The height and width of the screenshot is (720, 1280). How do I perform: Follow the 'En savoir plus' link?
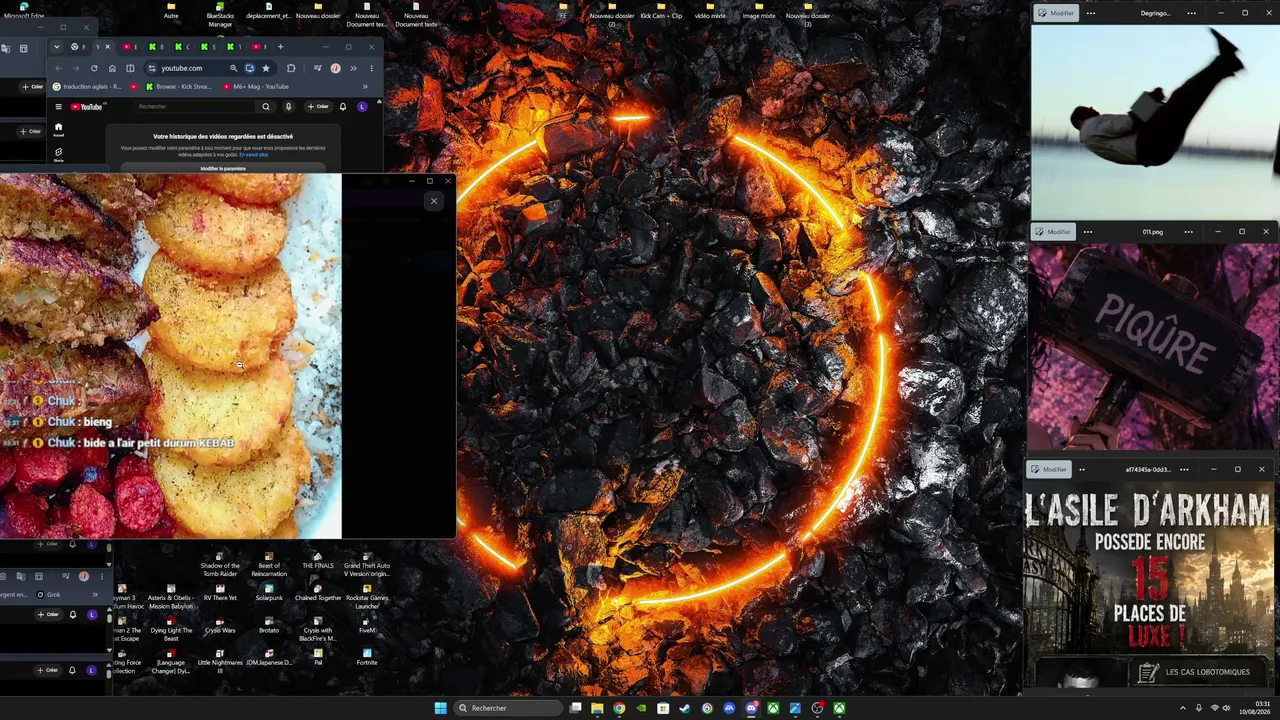(254, 155)
